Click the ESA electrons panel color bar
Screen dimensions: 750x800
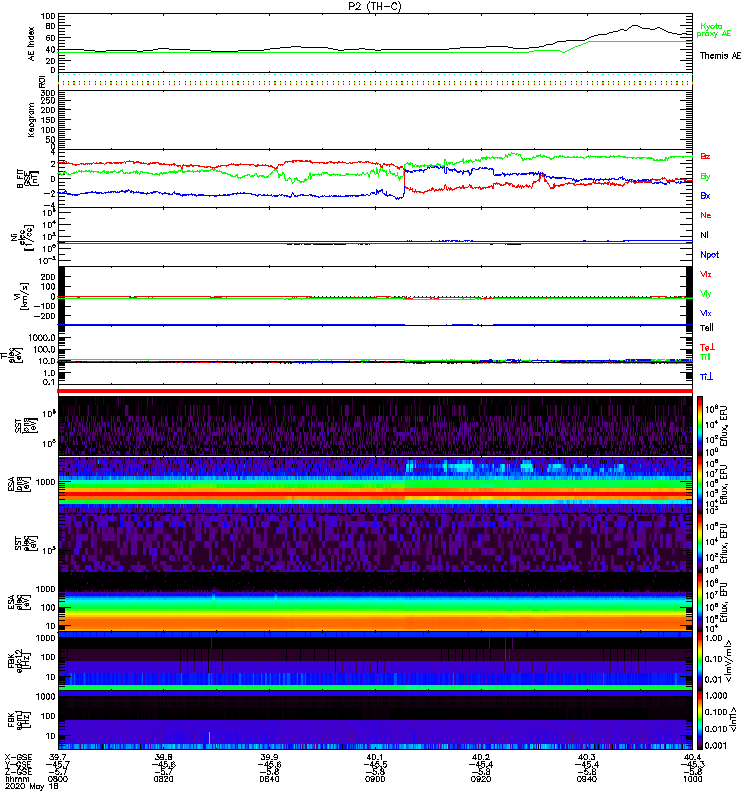click(x=700, y=602)
